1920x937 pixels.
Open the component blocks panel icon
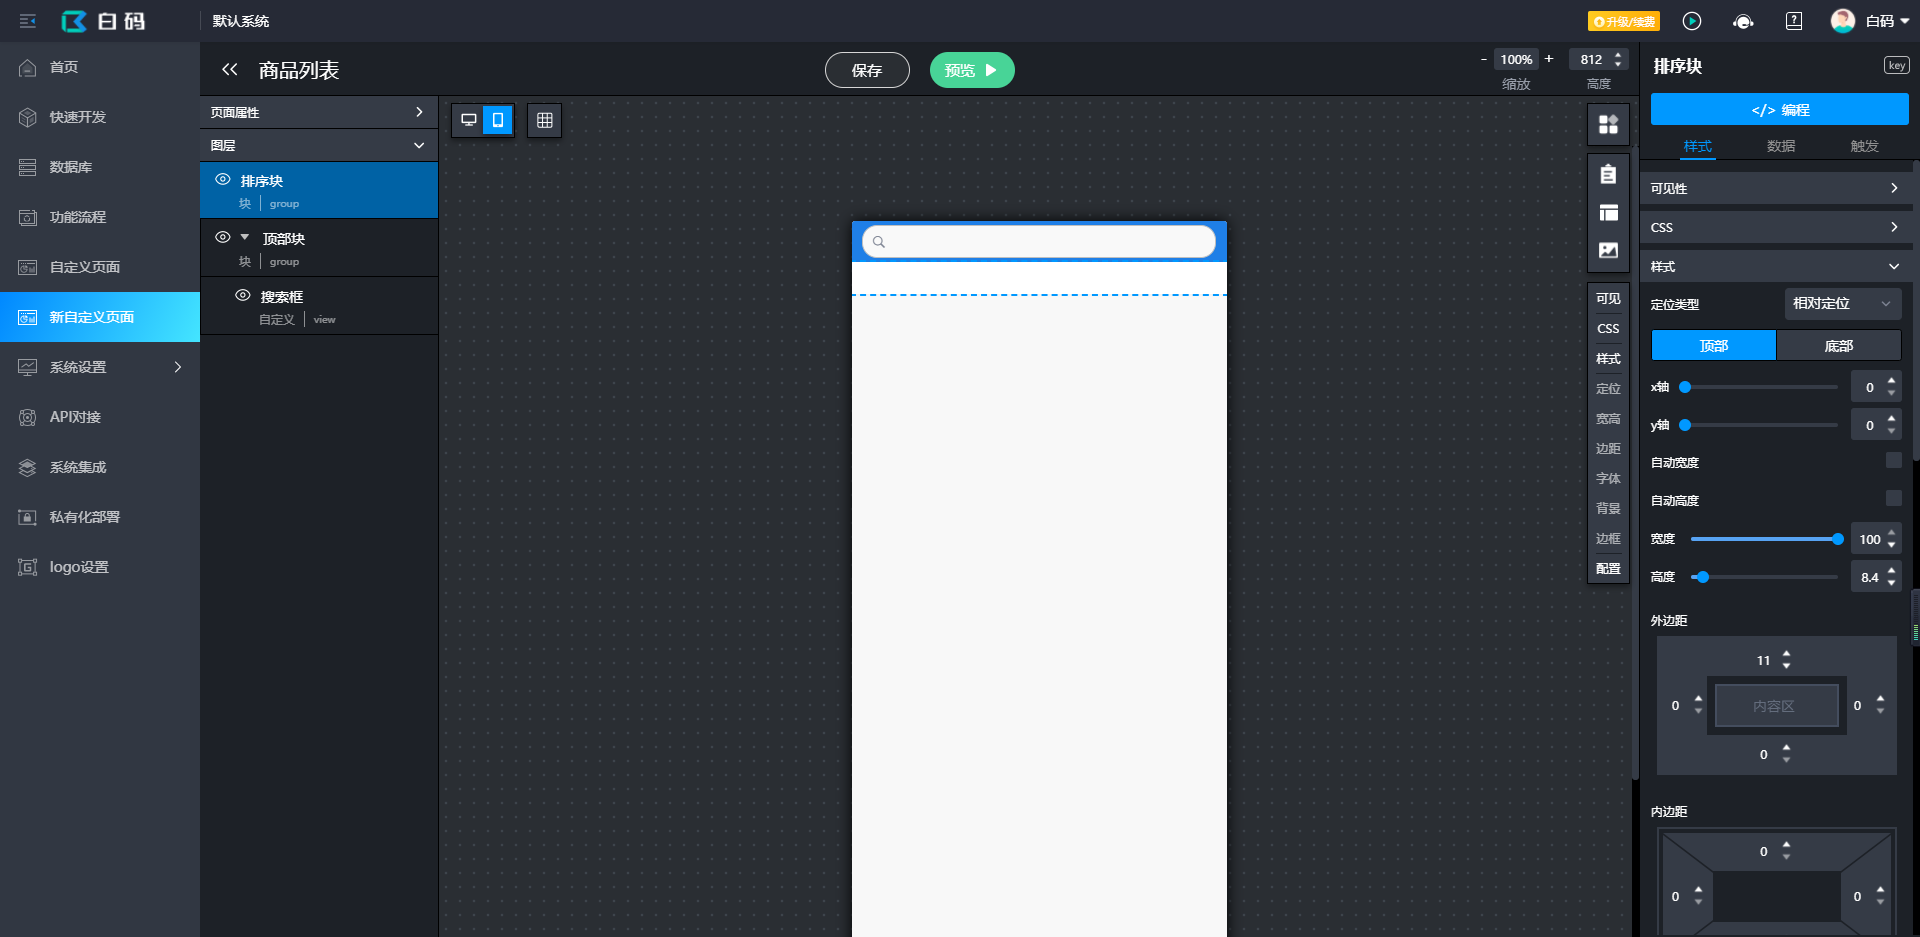[x=1608, y=124]
